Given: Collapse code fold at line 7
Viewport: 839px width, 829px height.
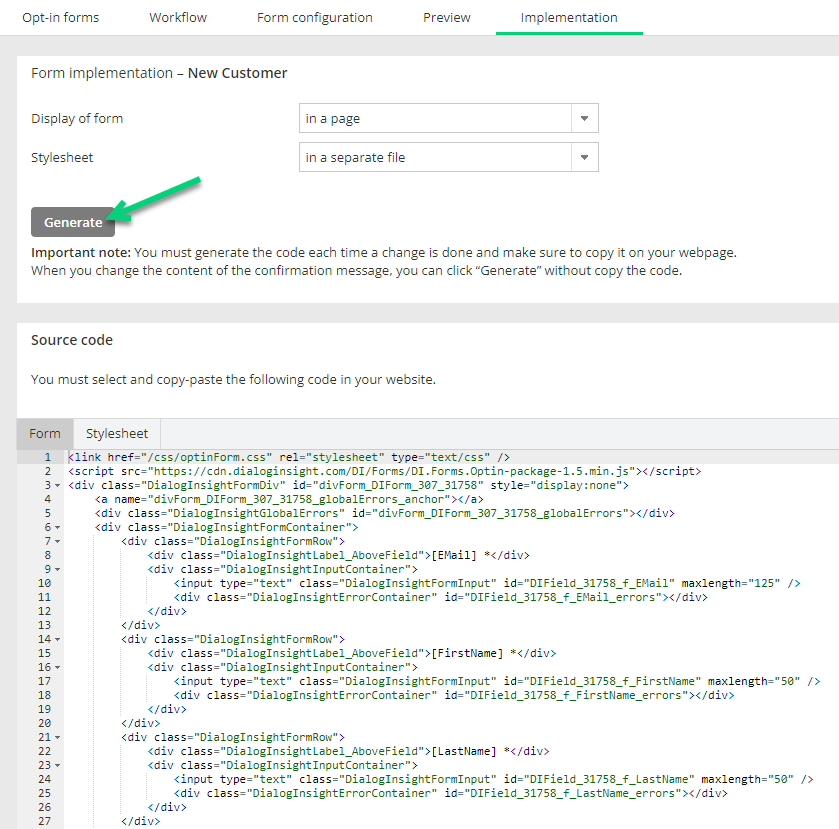Looking at the screenshot, I should (57, 541).
